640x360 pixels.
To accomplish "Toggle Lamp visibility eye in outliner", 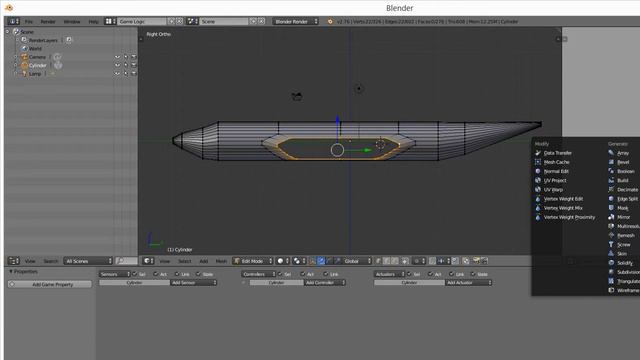I will pyautogui.click(x=118, y=74).
